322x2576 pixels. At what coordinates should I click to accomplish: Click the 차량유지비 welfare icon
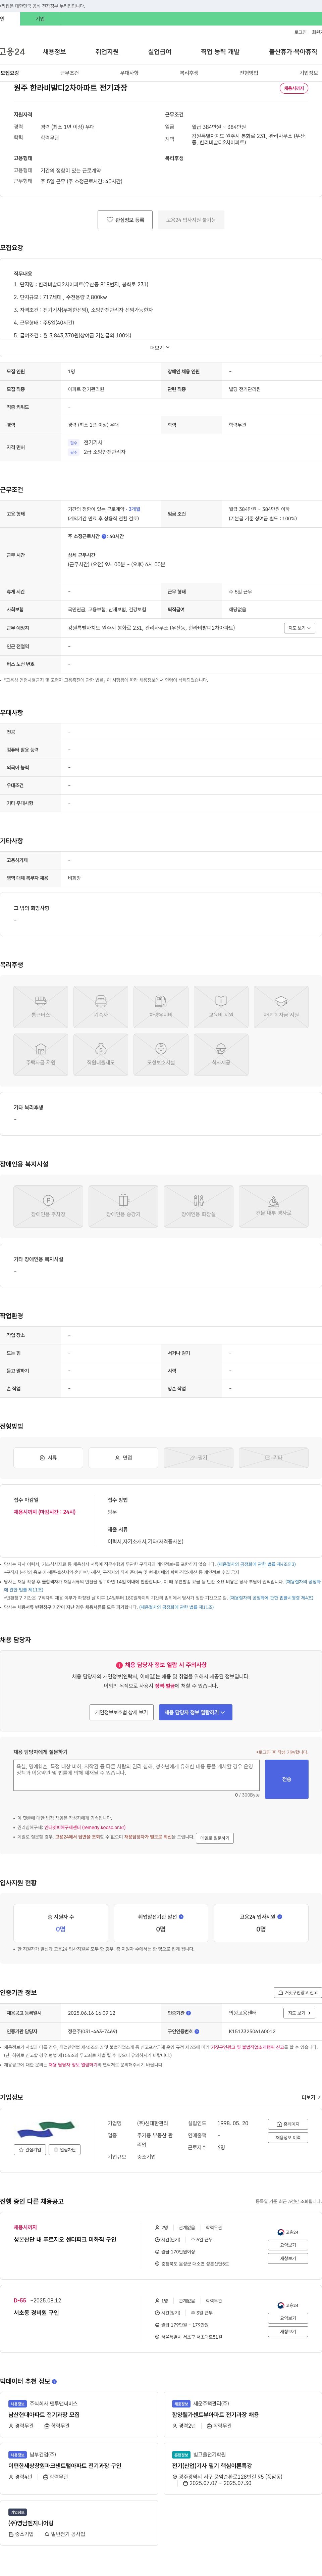(x=161, y=1007)
